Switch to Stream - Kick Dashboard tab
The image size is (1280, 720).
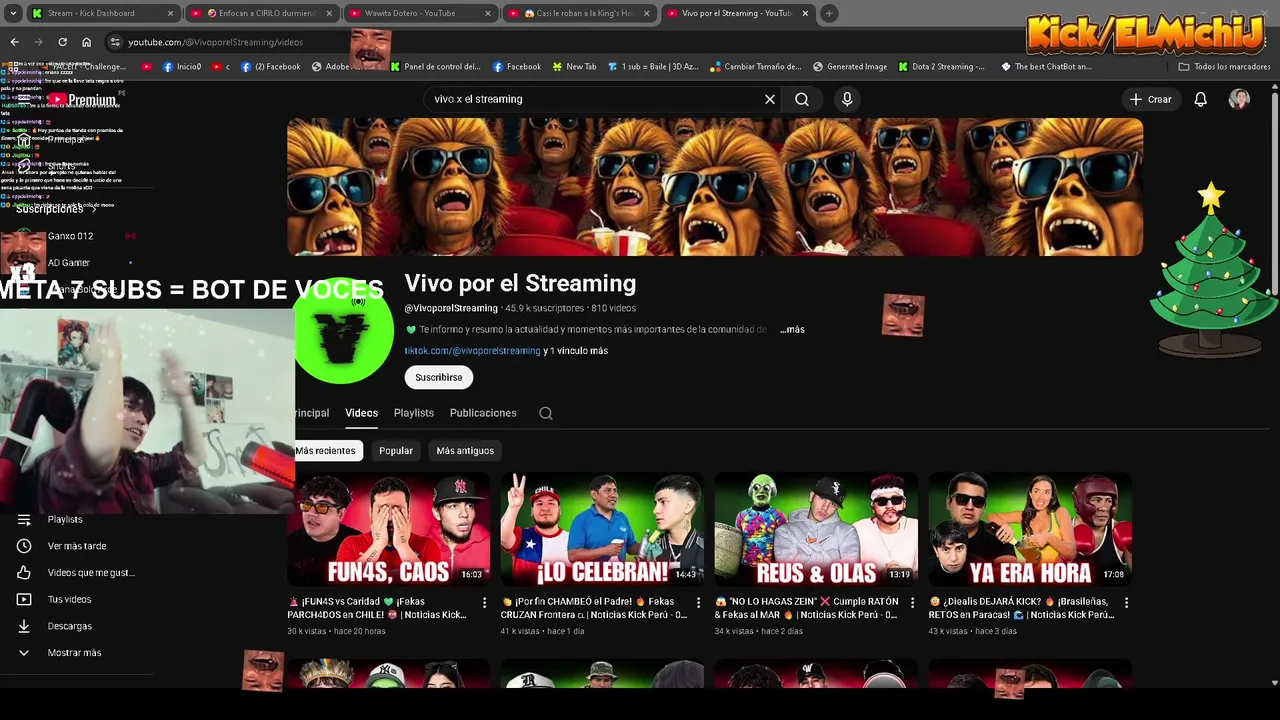click(x=103, y=13)
